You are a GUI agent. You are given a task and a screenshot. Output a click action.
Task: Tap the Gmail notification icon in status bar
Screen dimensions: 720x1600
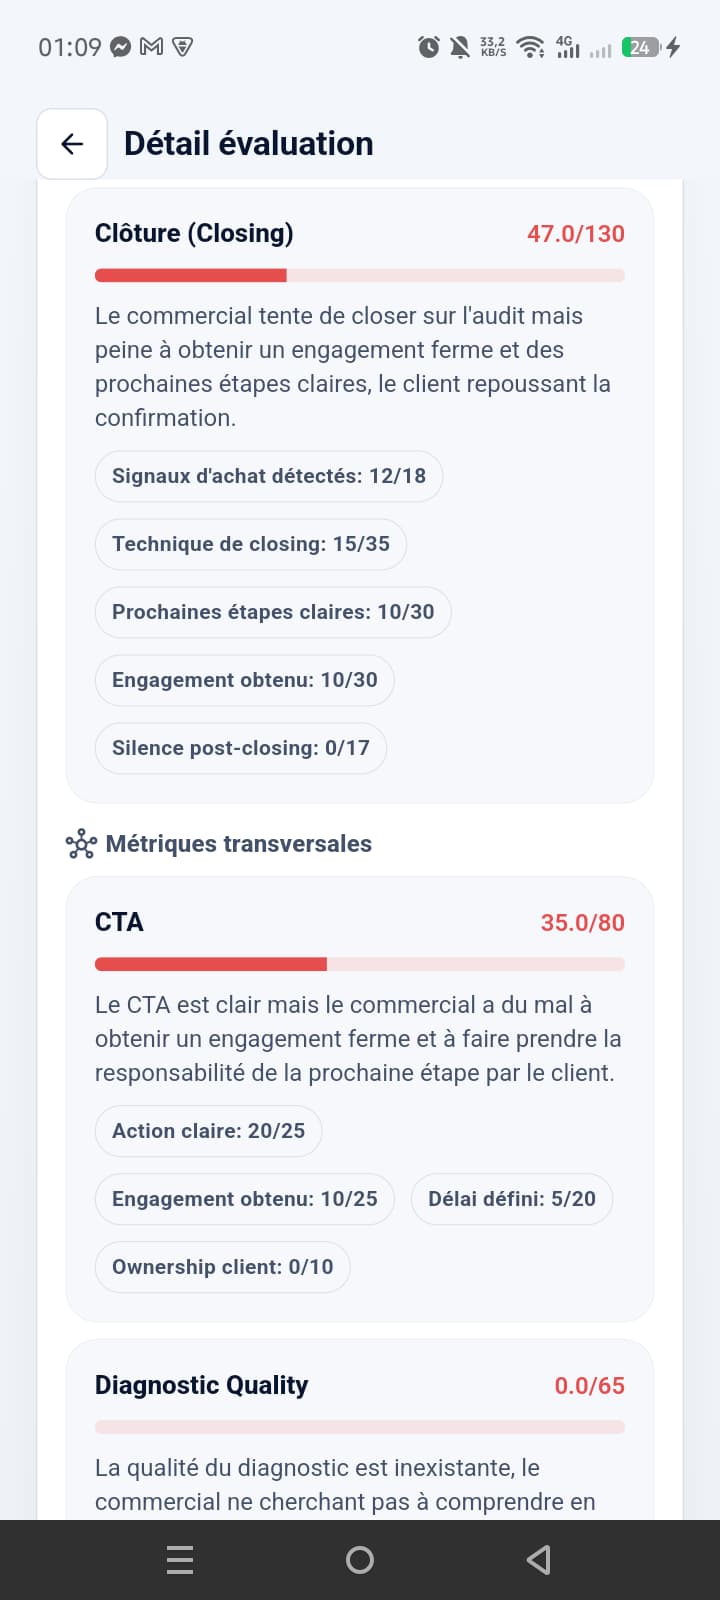151,47
